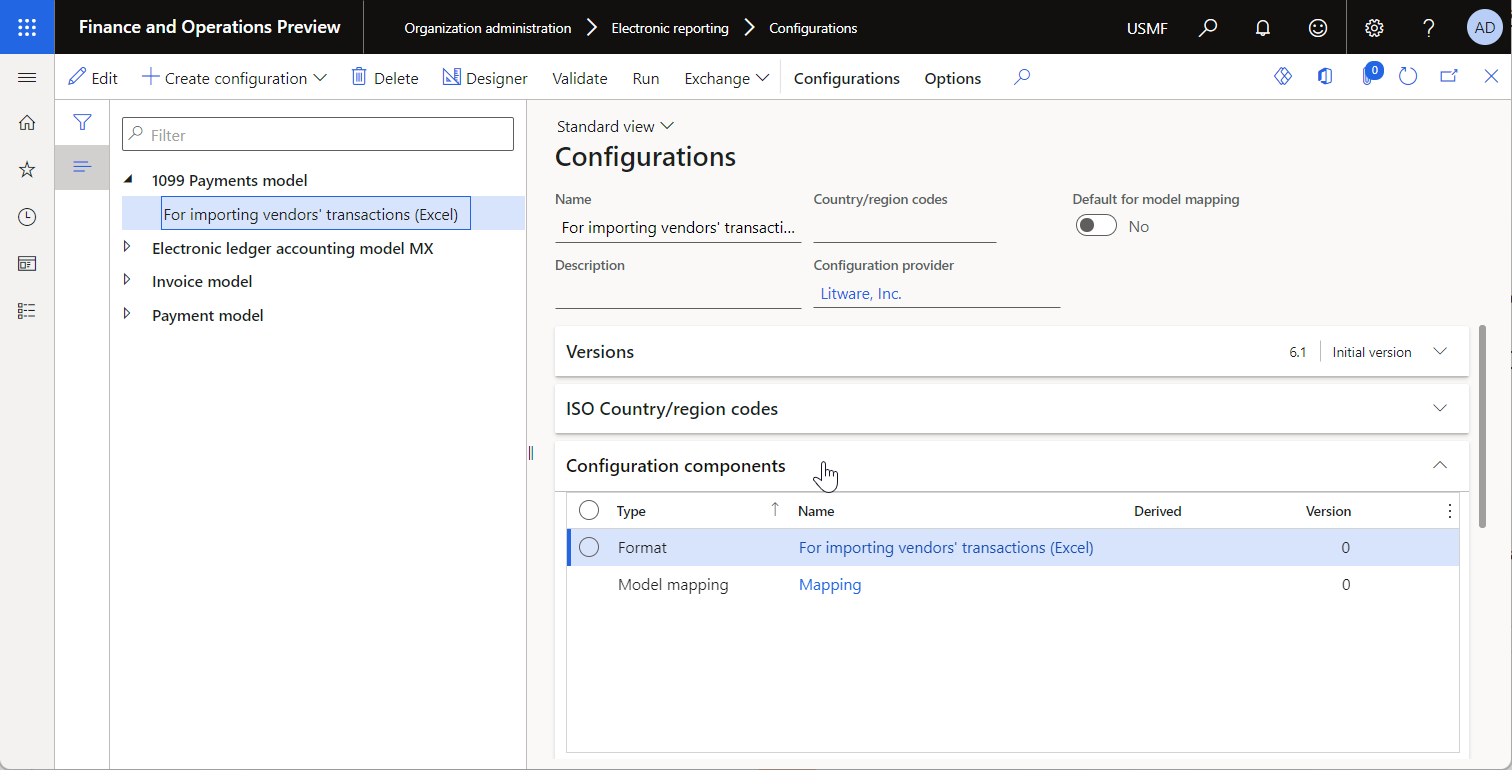
Task: Open the Mapping model mapping link
Action: point(830,584)
